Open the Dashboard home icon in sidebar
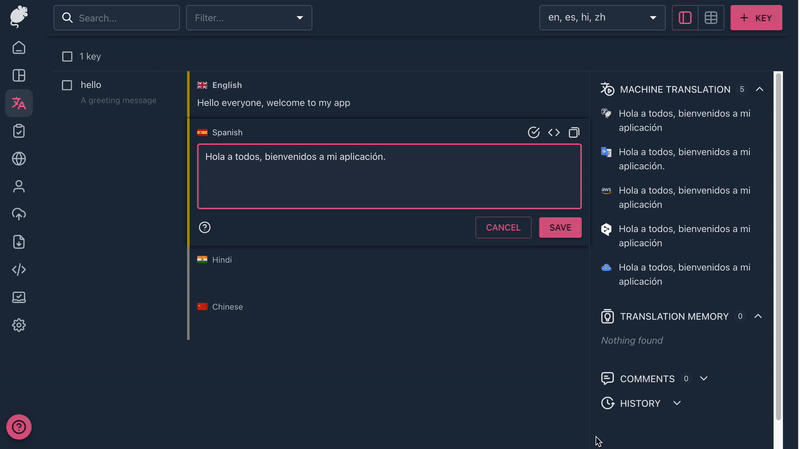 tap(19, 48)
